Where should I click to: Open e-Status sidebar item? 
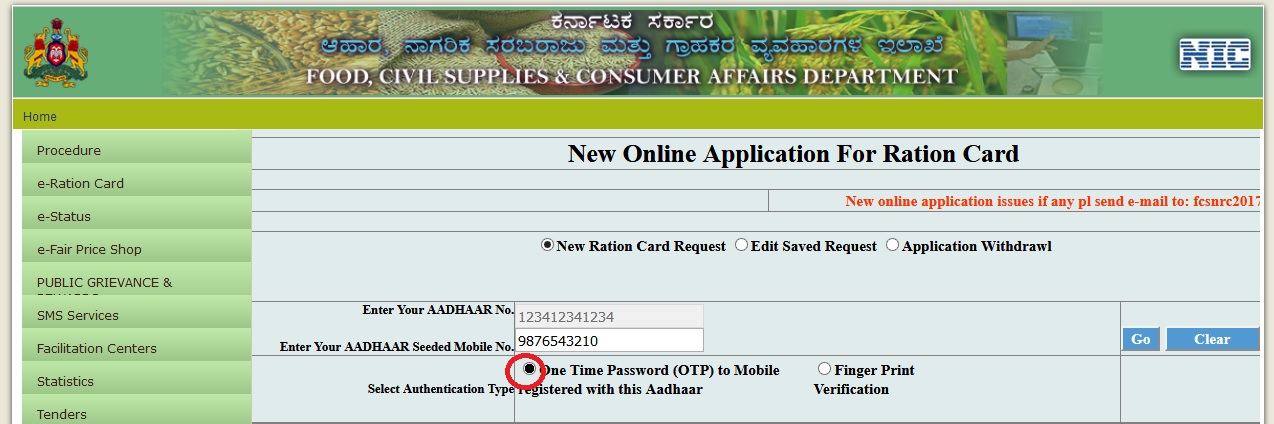coord(64,216)
